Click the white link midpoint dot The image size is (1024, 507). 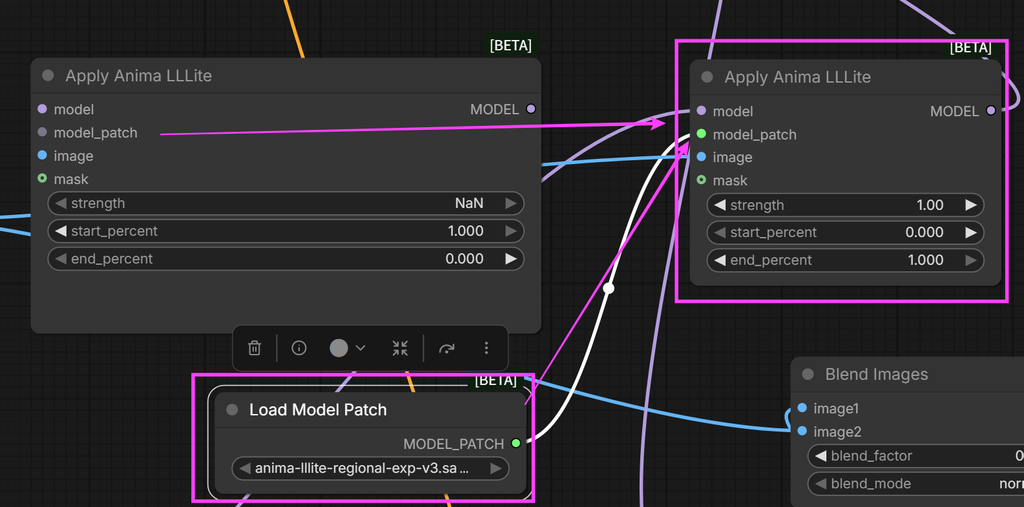609,288
